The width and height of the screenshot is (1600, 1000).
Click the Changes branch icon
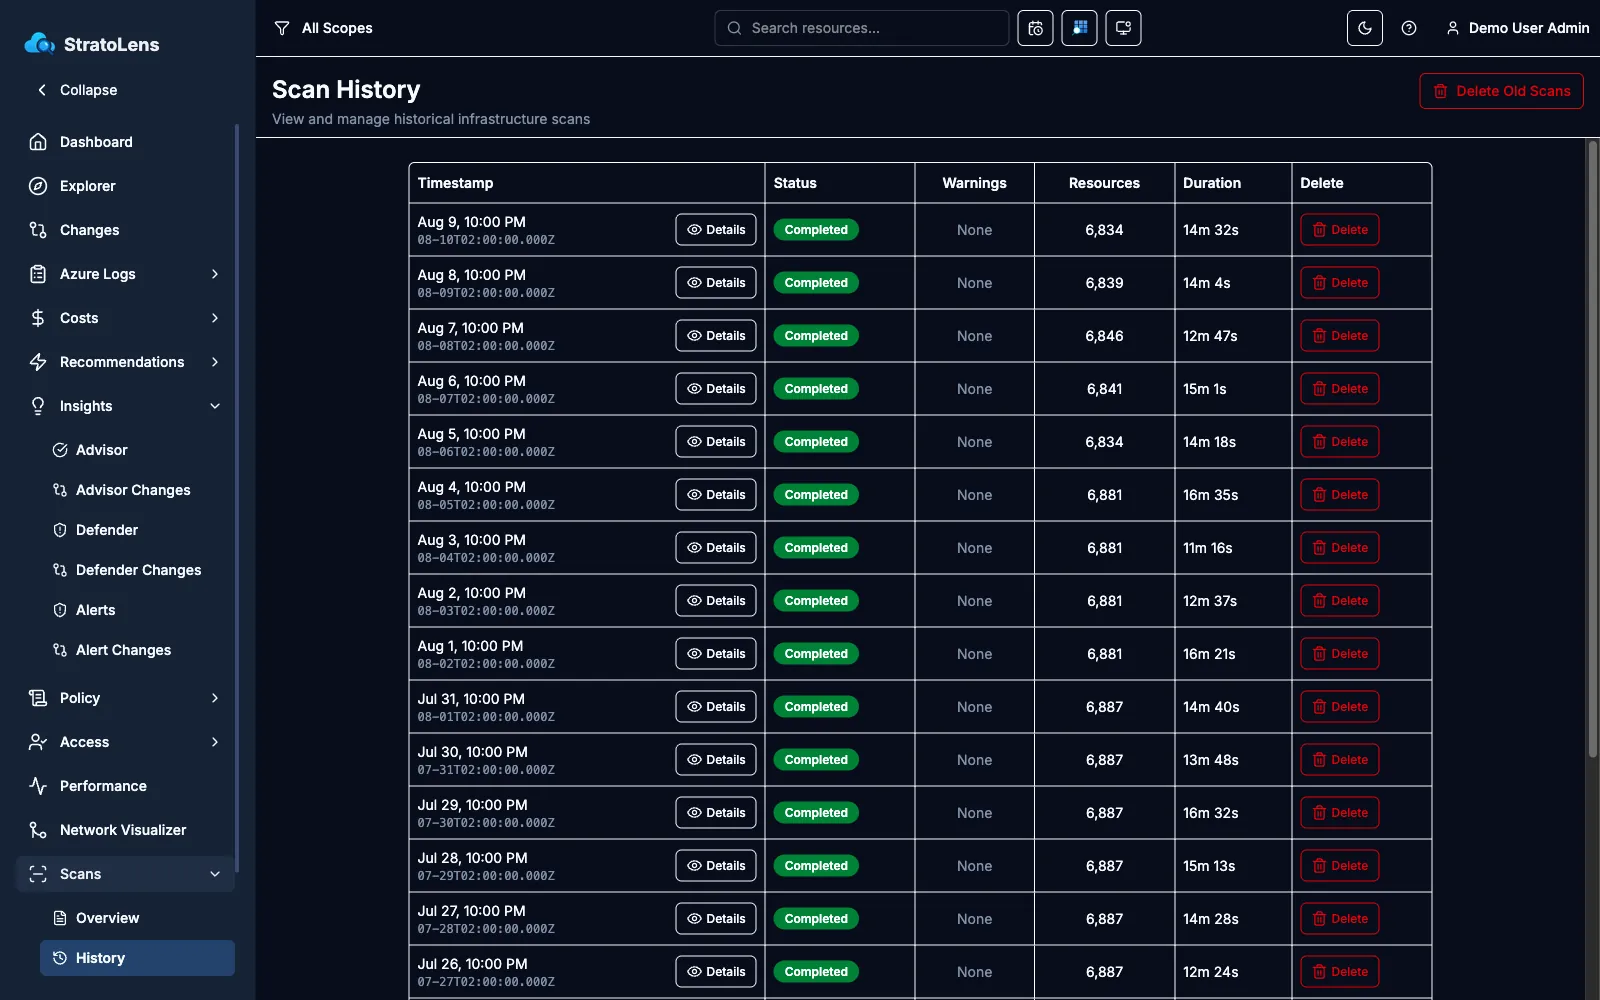click(x=38, y=230)
